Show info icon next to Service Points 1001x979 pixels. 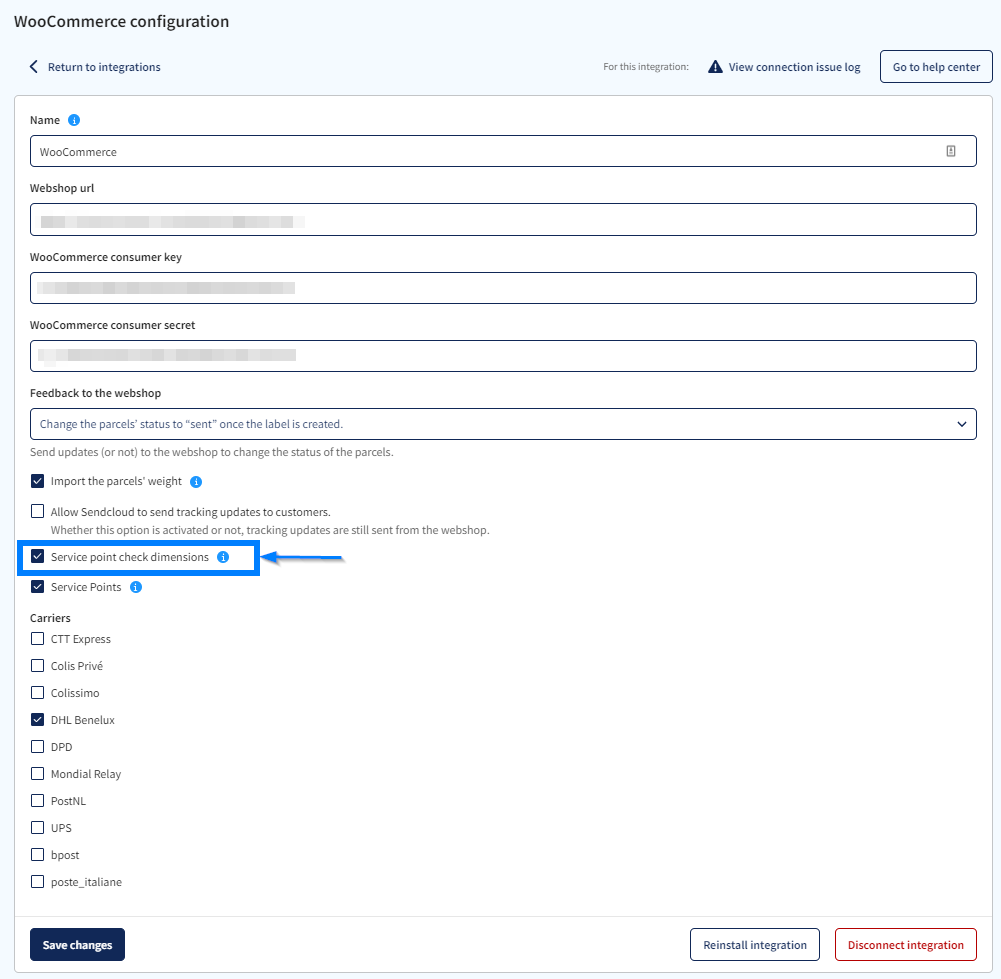(136, 587)
